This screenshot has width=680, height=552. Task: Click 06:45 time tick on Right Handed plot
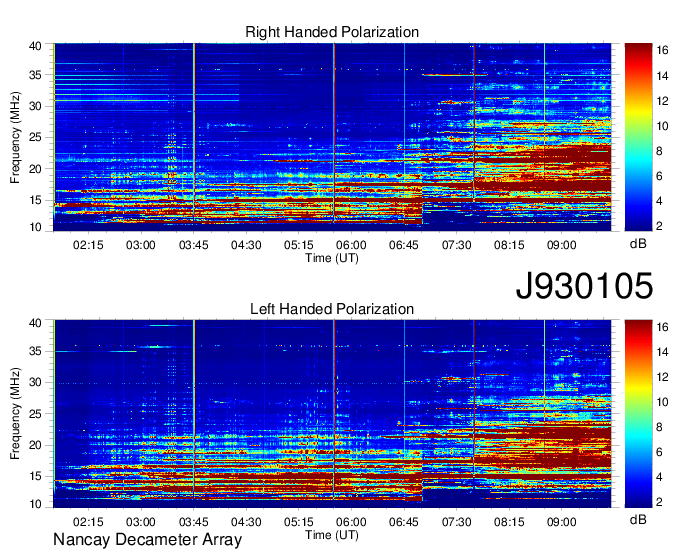pos(404,245)
